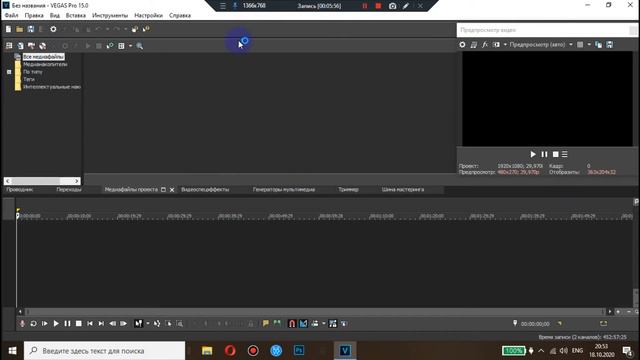The image size is (640, 360).
Task: Pause in the video preview window
Action: (x=544, y=154)
